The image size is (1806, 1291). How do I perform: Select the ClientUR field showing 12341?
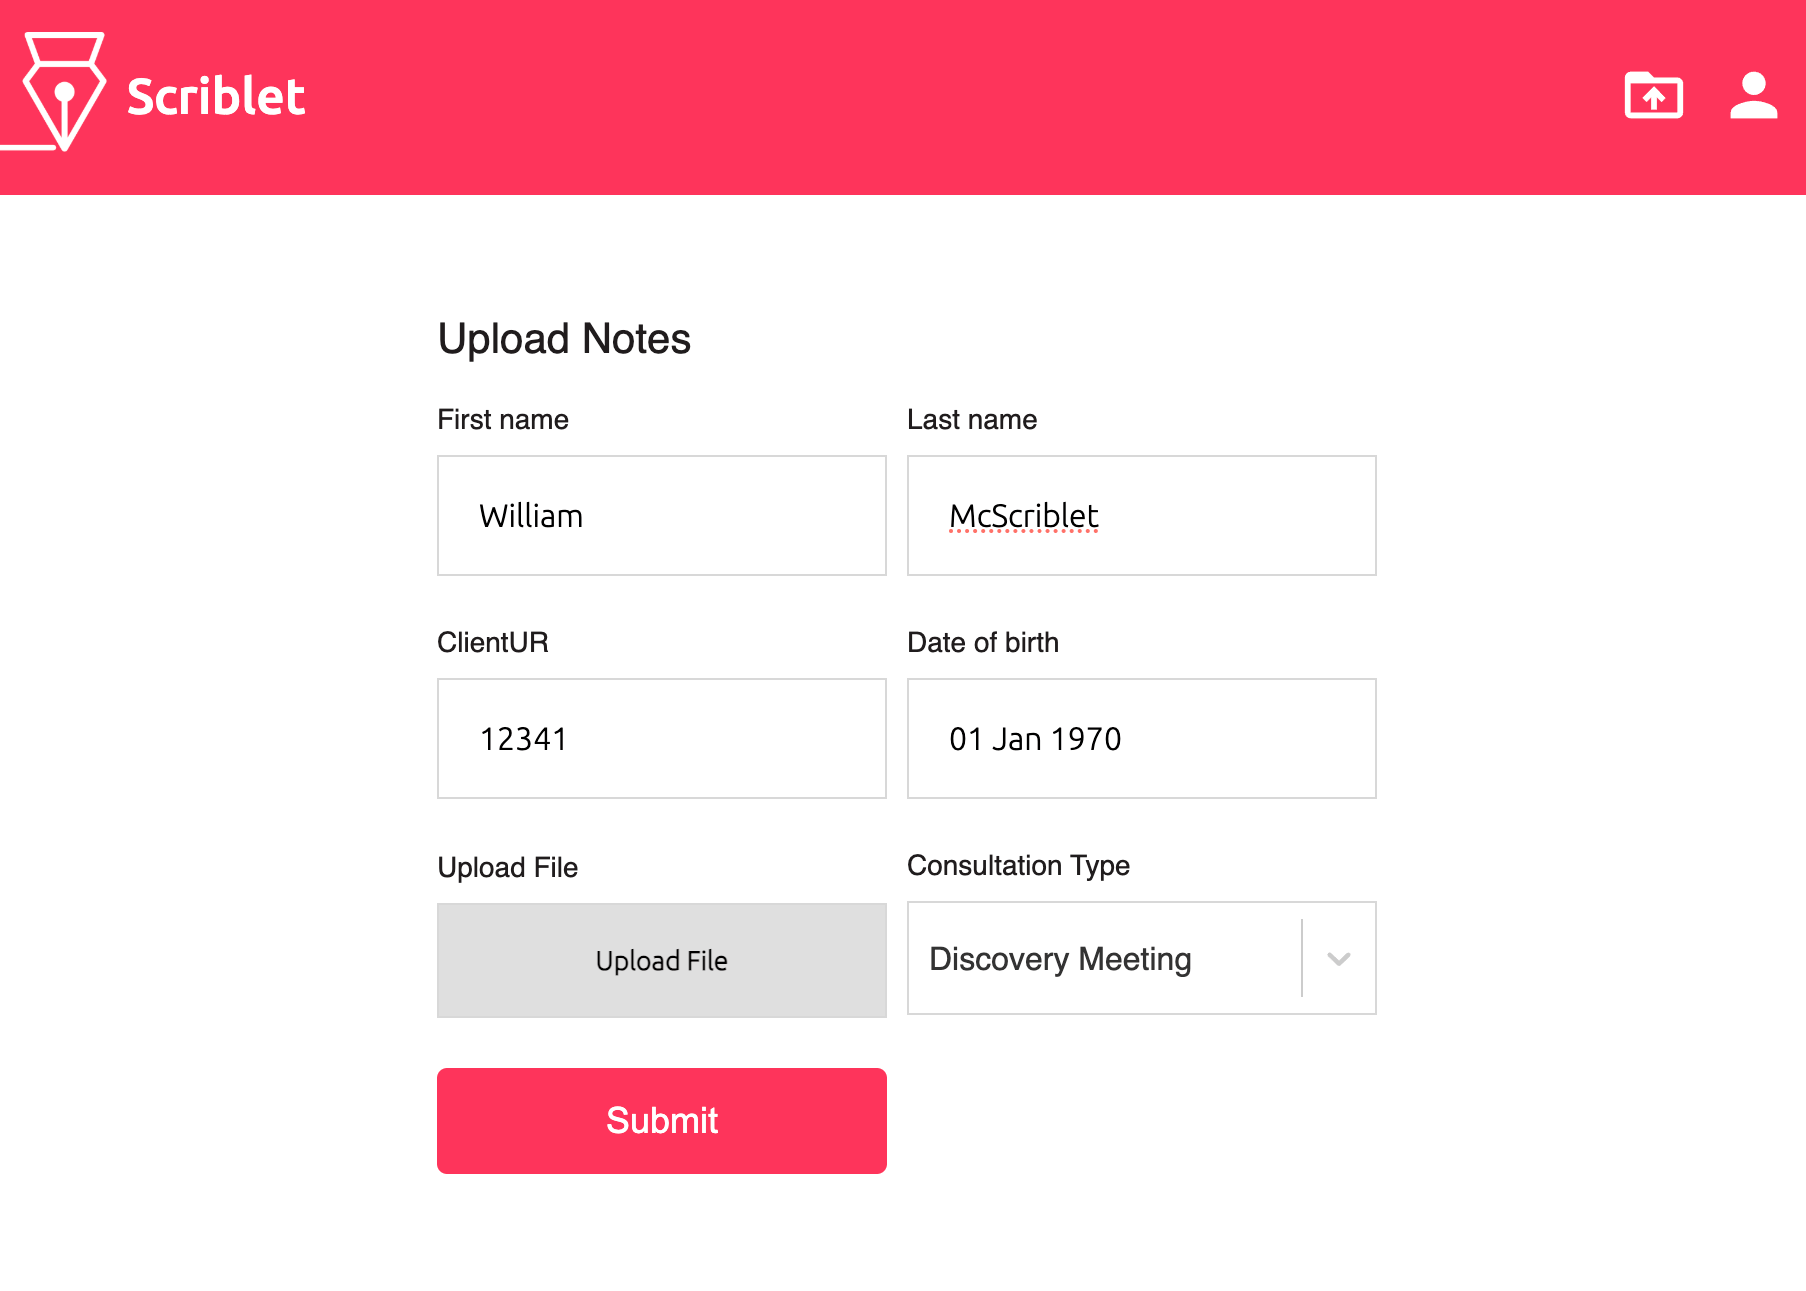click(661, 738)
